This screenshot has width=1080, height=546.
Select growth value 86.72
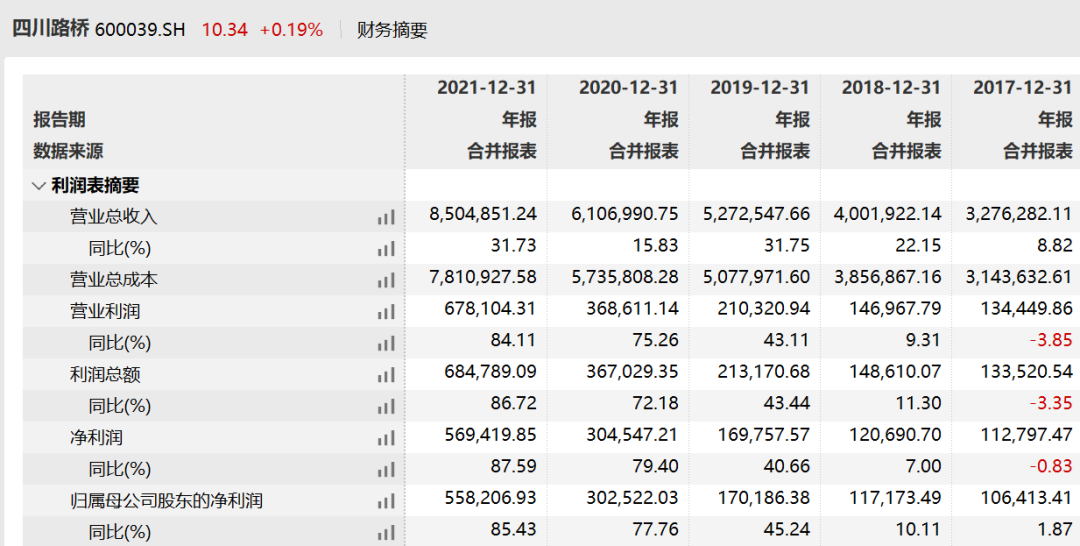(513, 403)
